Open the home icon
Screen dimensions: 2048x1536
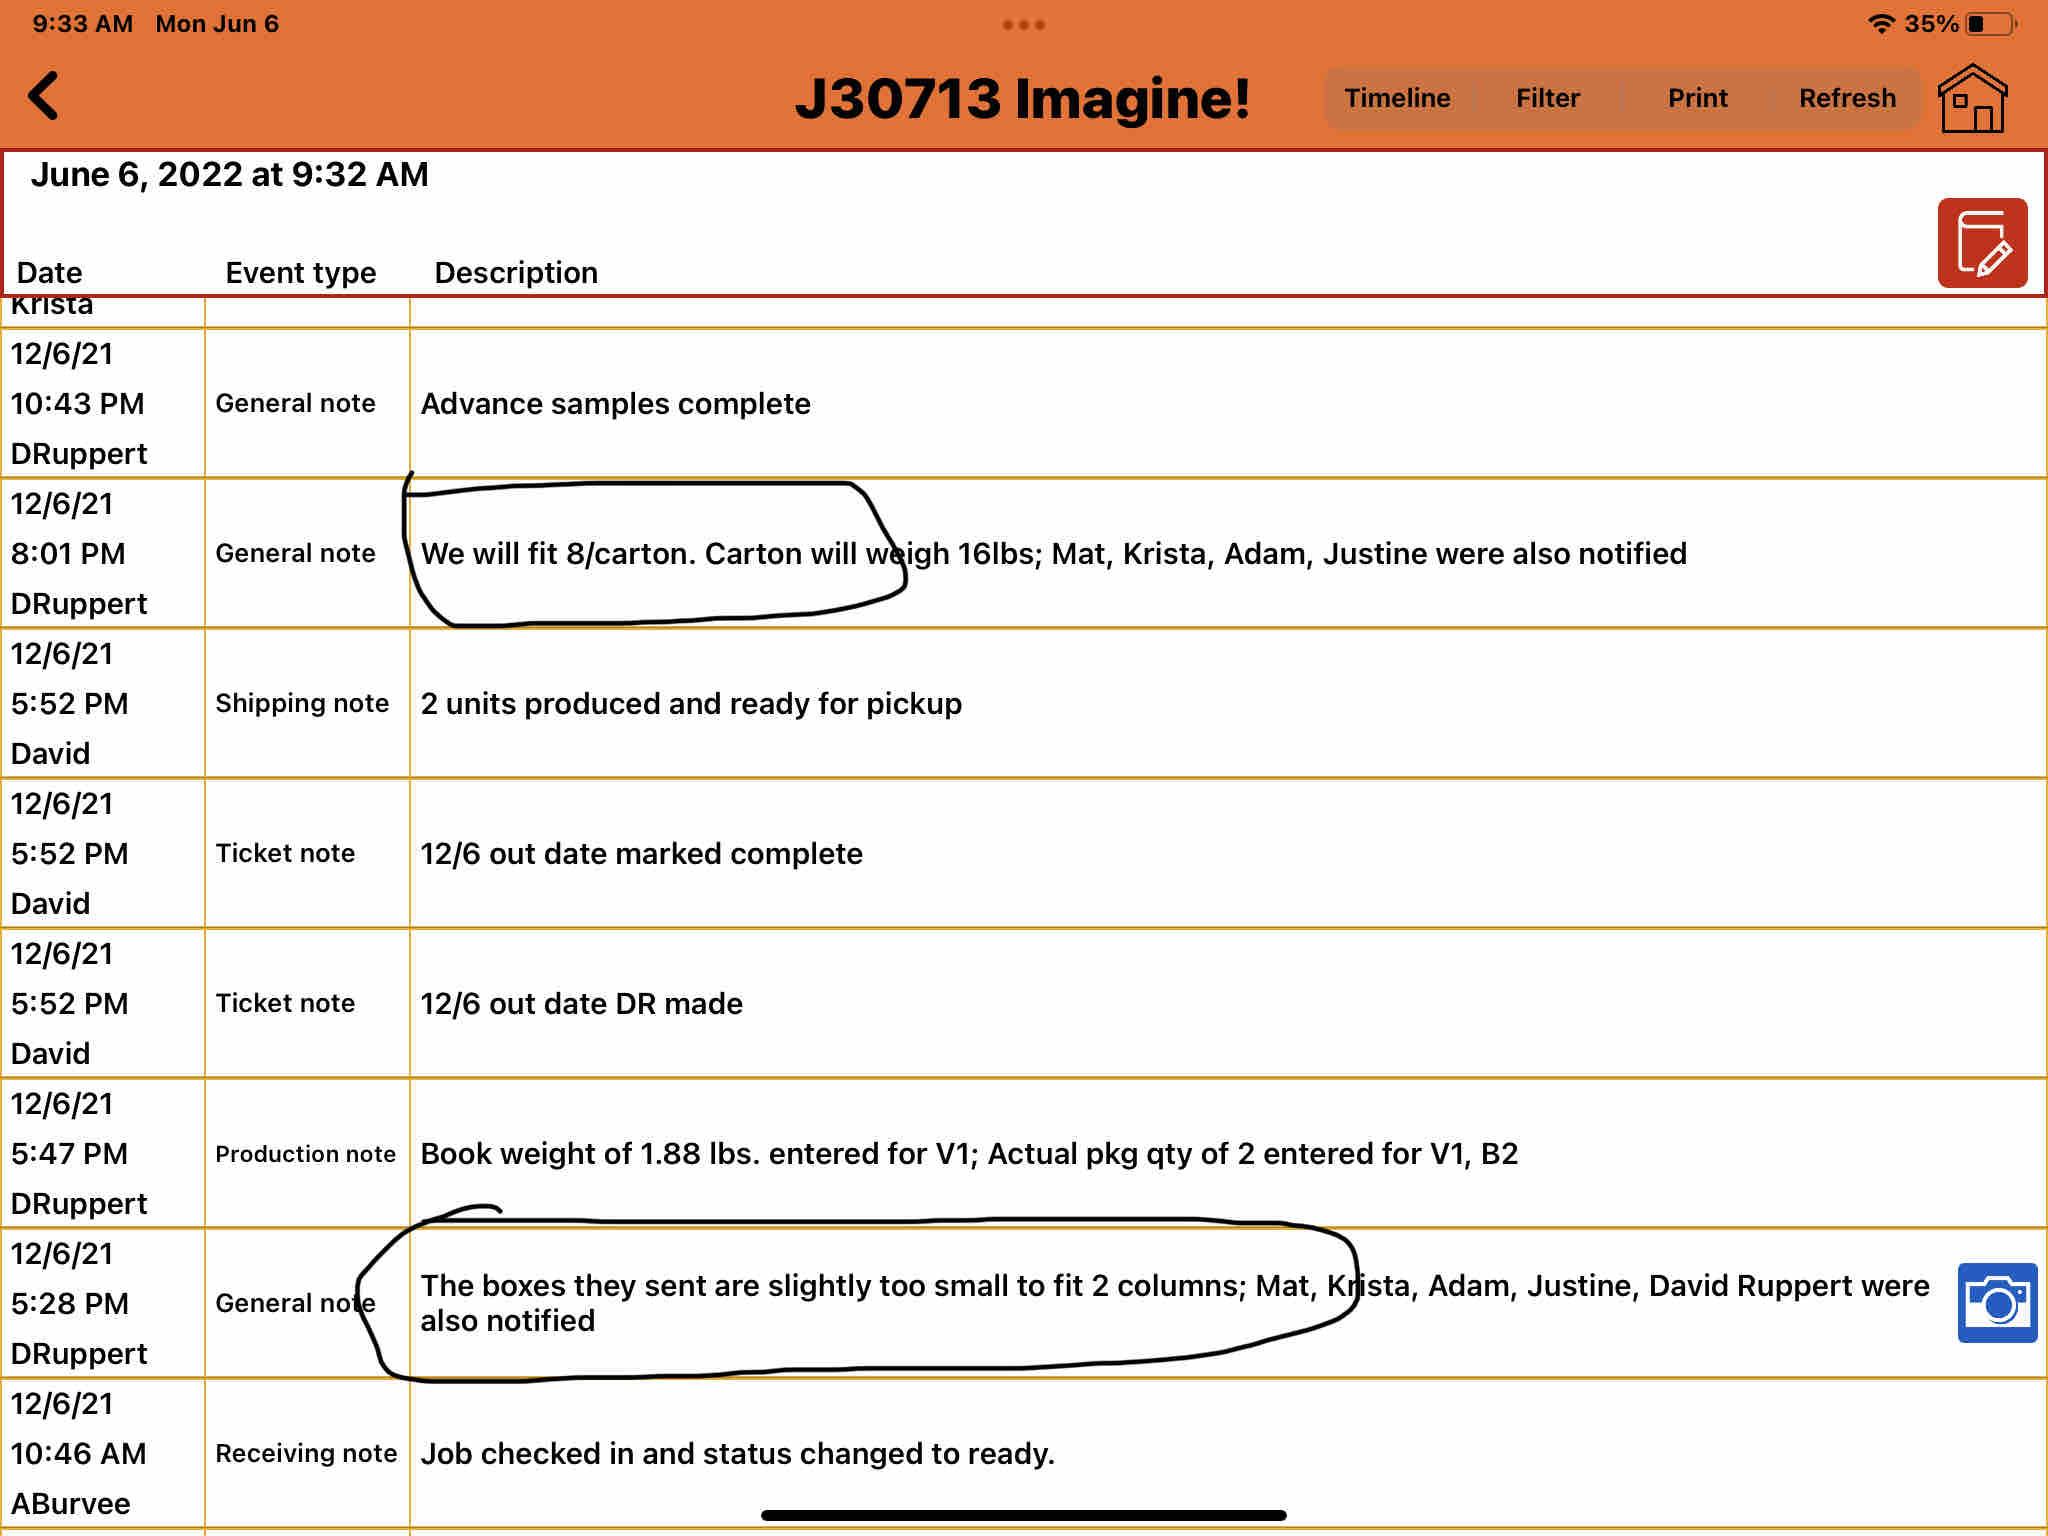coord(1972,98)
